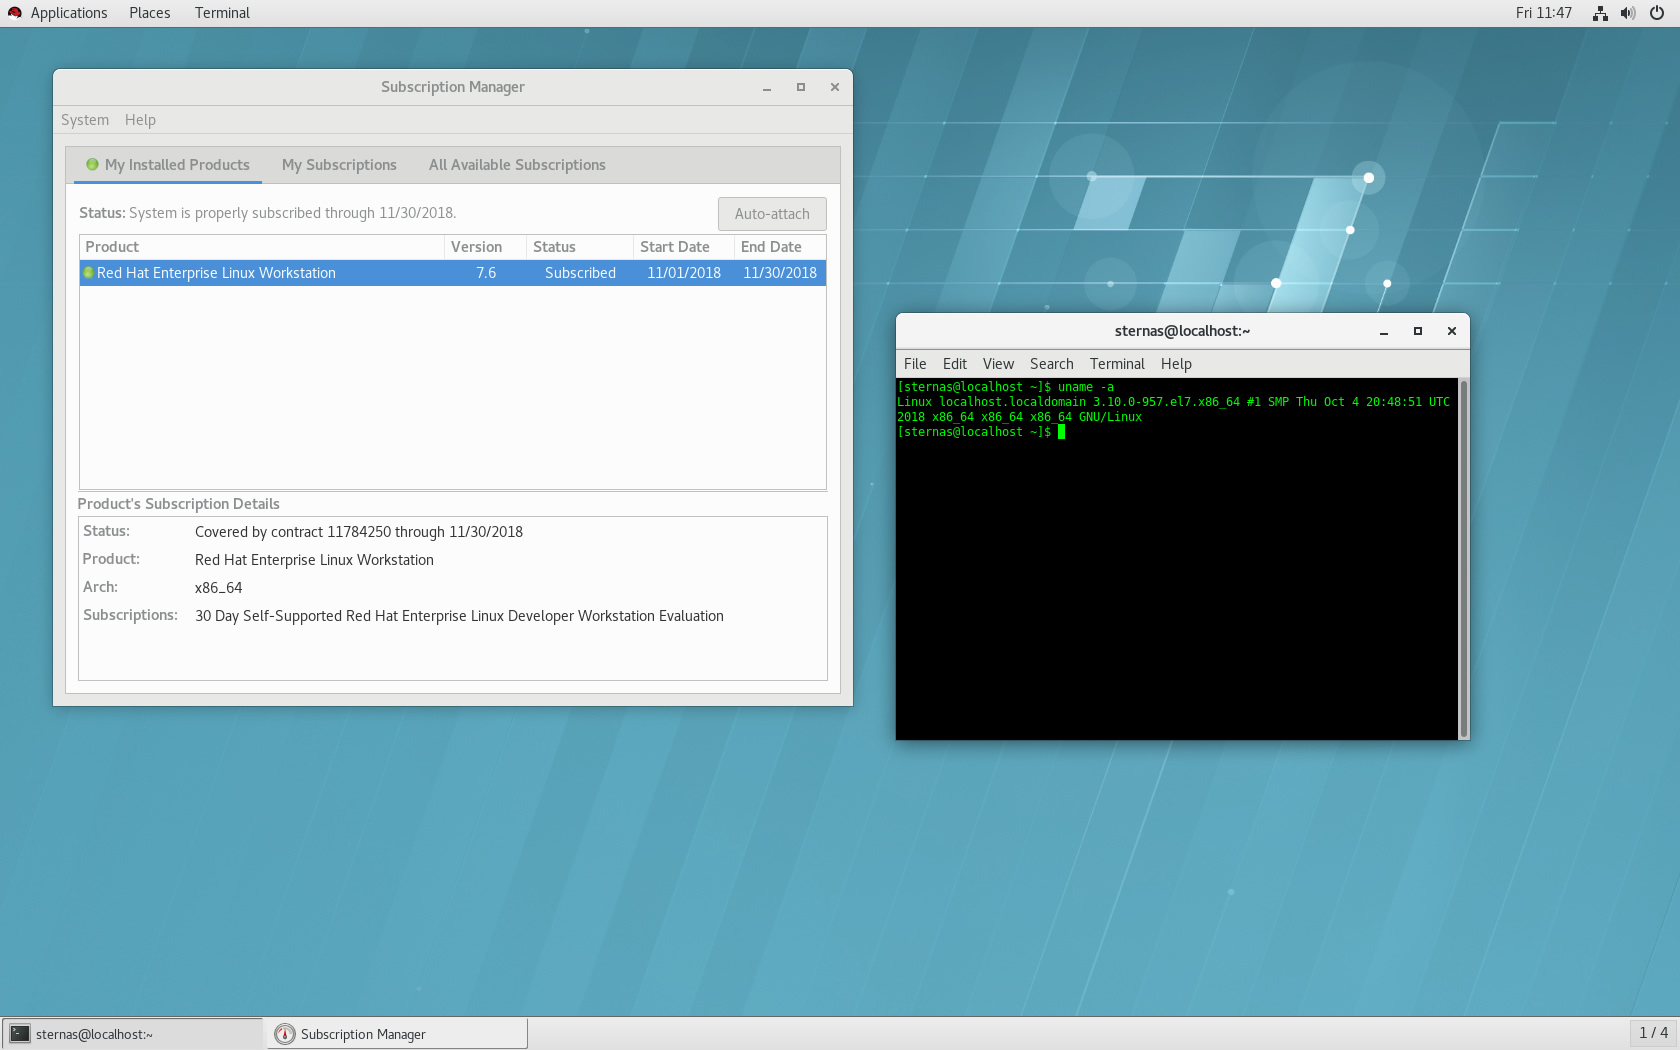Open the clock showing Fri 11:47
The image size is (1680, 1050).
(1543, 13)
